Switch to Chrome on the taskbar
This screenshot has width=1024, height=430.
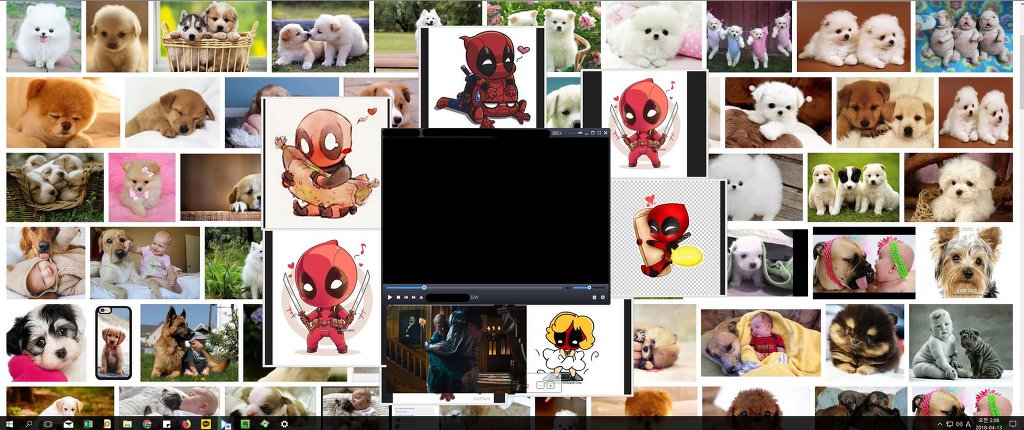click(x=147, y=424)
